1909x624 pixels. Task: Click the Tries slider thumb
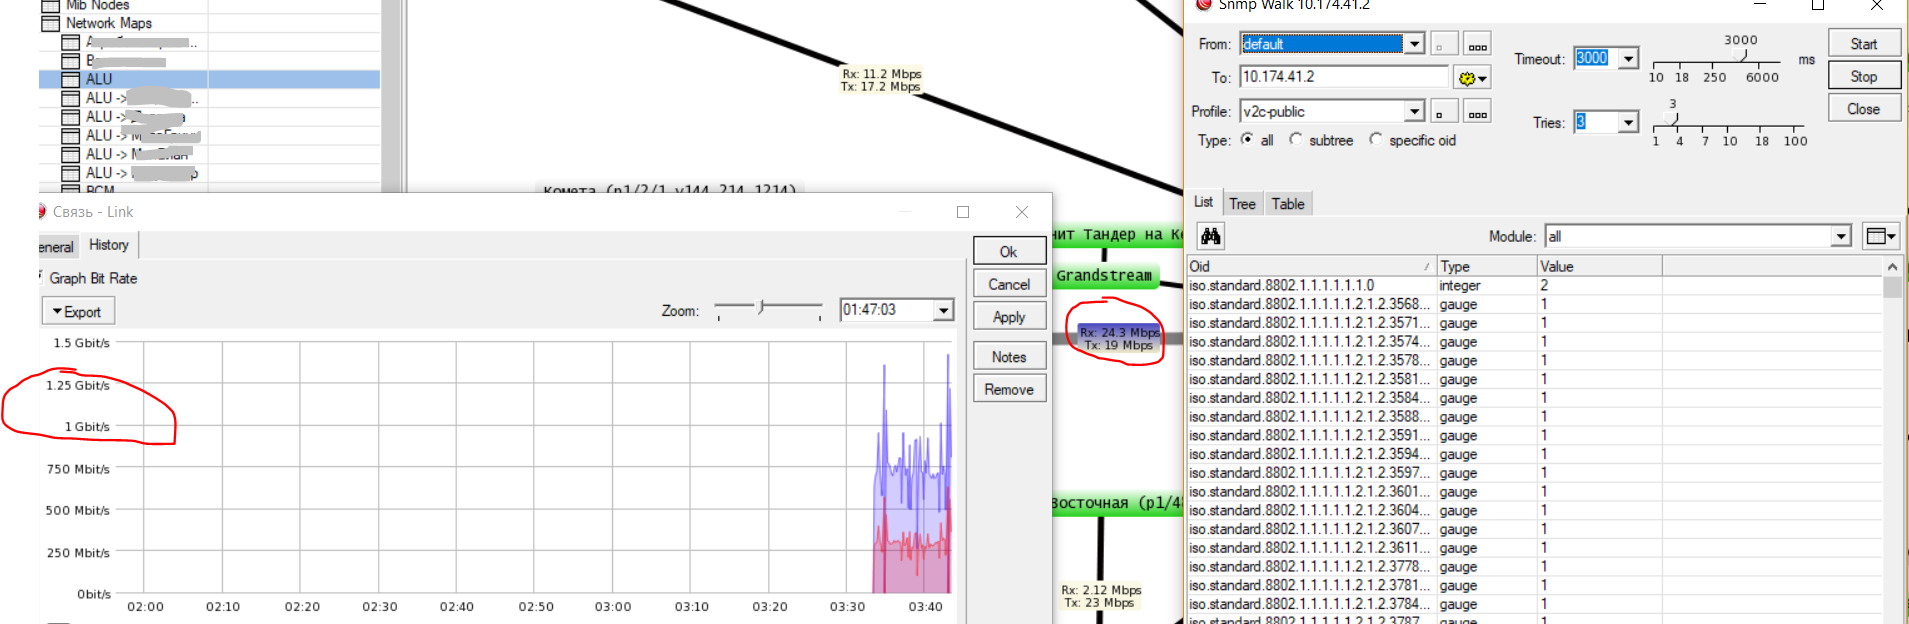pyautogui.click(x=1672, y=119)
